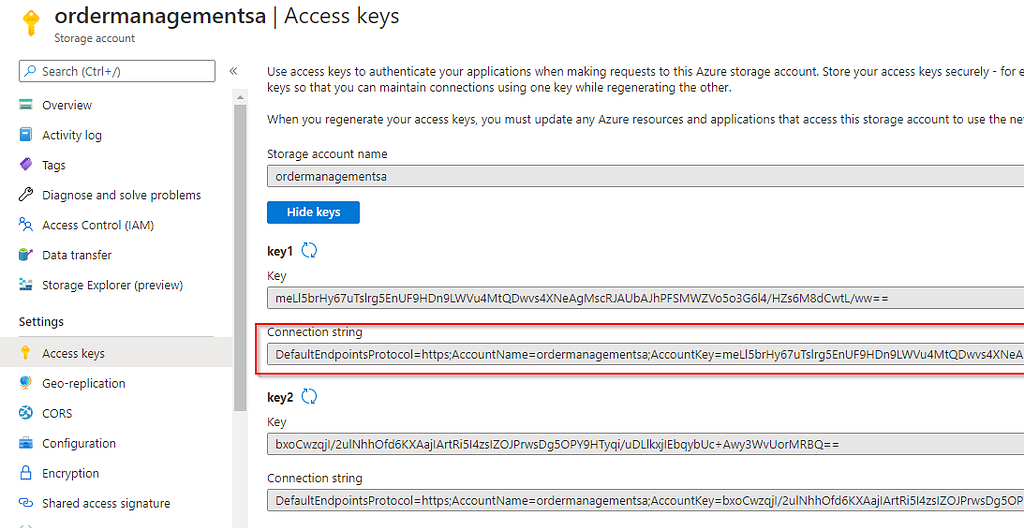Click the Hide keys button
Image resolution: width=1024 pixels, height=528 pixels.
313,212
